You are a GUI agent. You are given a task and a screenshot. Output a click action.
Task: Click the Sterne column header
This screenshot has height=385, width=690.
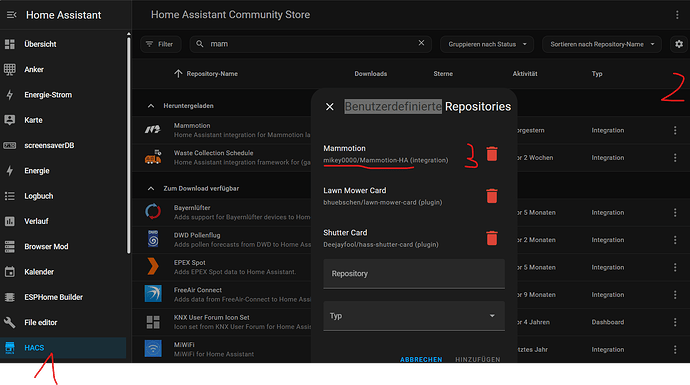click(443, 73)
